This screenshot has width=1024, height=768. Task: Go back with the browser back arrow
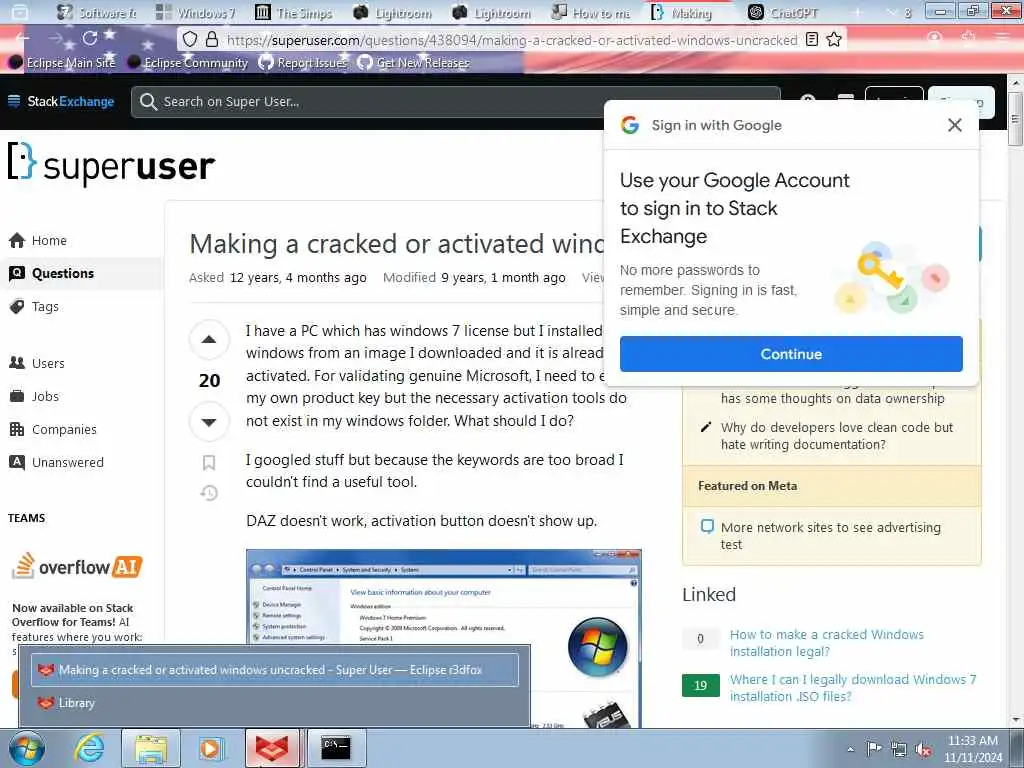(23, 39)
